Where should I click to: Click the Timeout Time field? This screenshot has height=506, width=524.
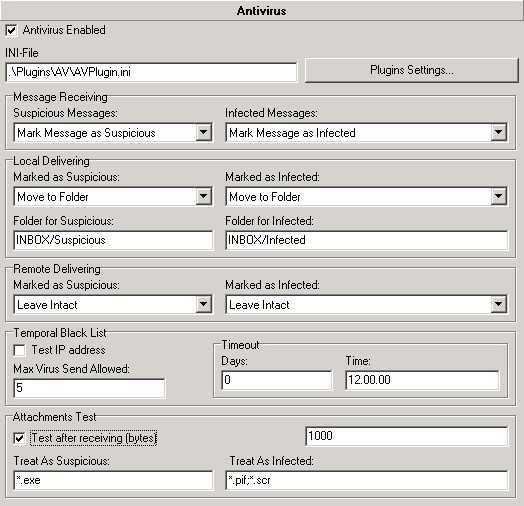click(x=422, y=380)
